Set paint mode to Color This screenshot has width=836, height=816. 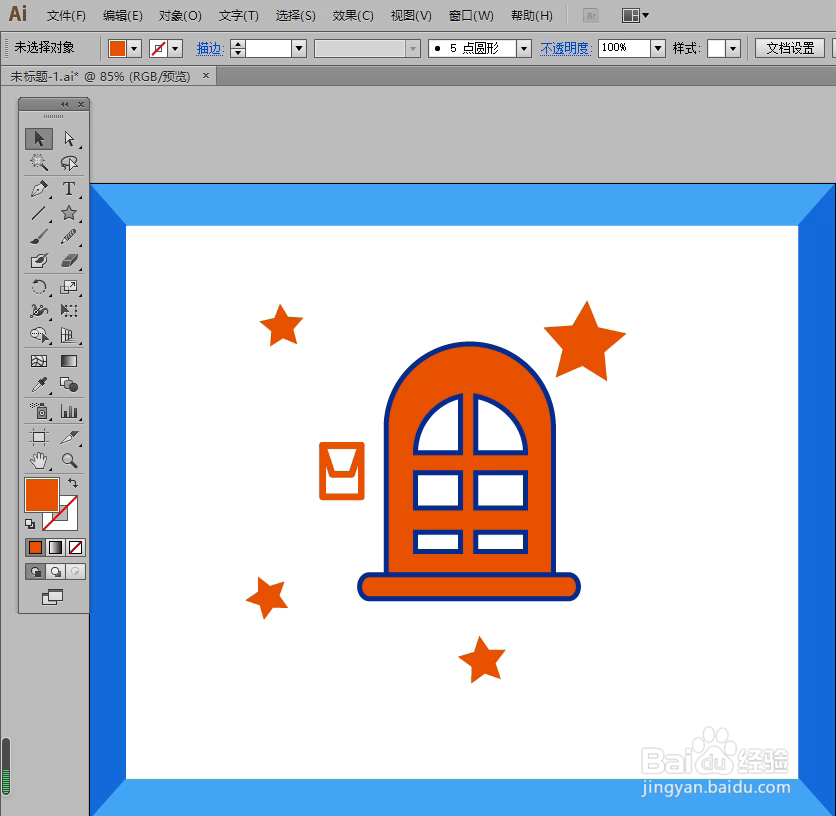pyautogui.click(x=35, y=547)
